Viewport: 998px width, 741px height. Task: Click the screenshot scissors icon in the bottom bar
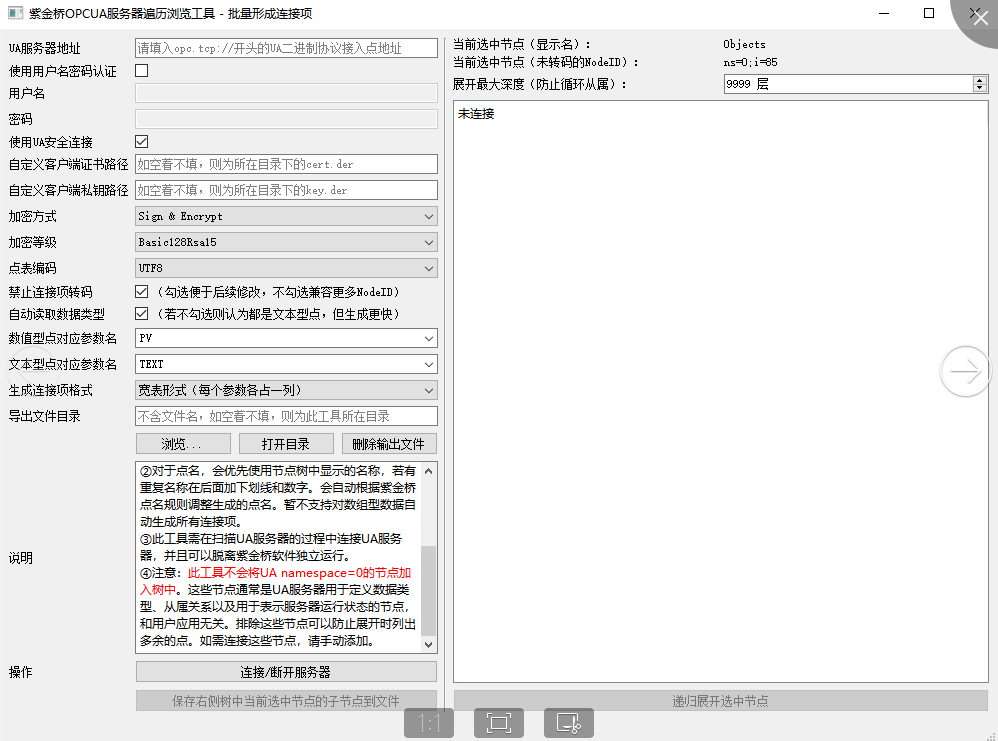coord(569,723)
